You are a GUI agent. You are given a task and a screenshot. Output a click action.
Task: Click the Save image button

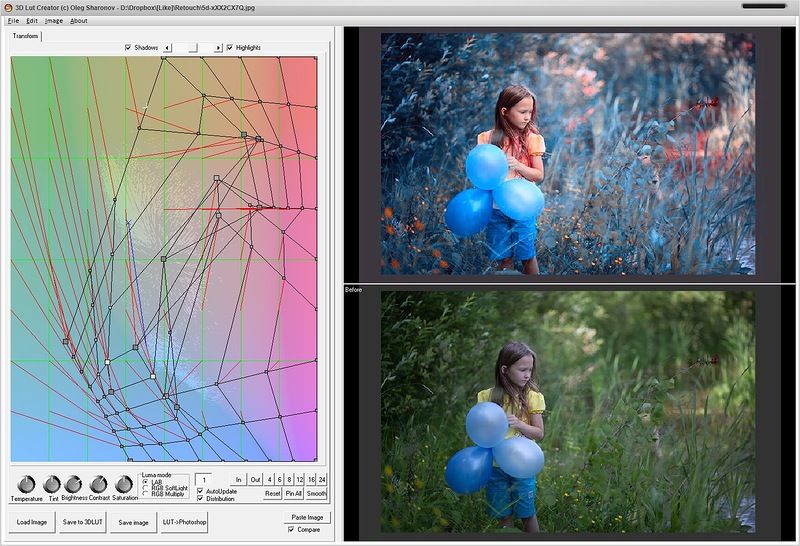tap(134, 522)
